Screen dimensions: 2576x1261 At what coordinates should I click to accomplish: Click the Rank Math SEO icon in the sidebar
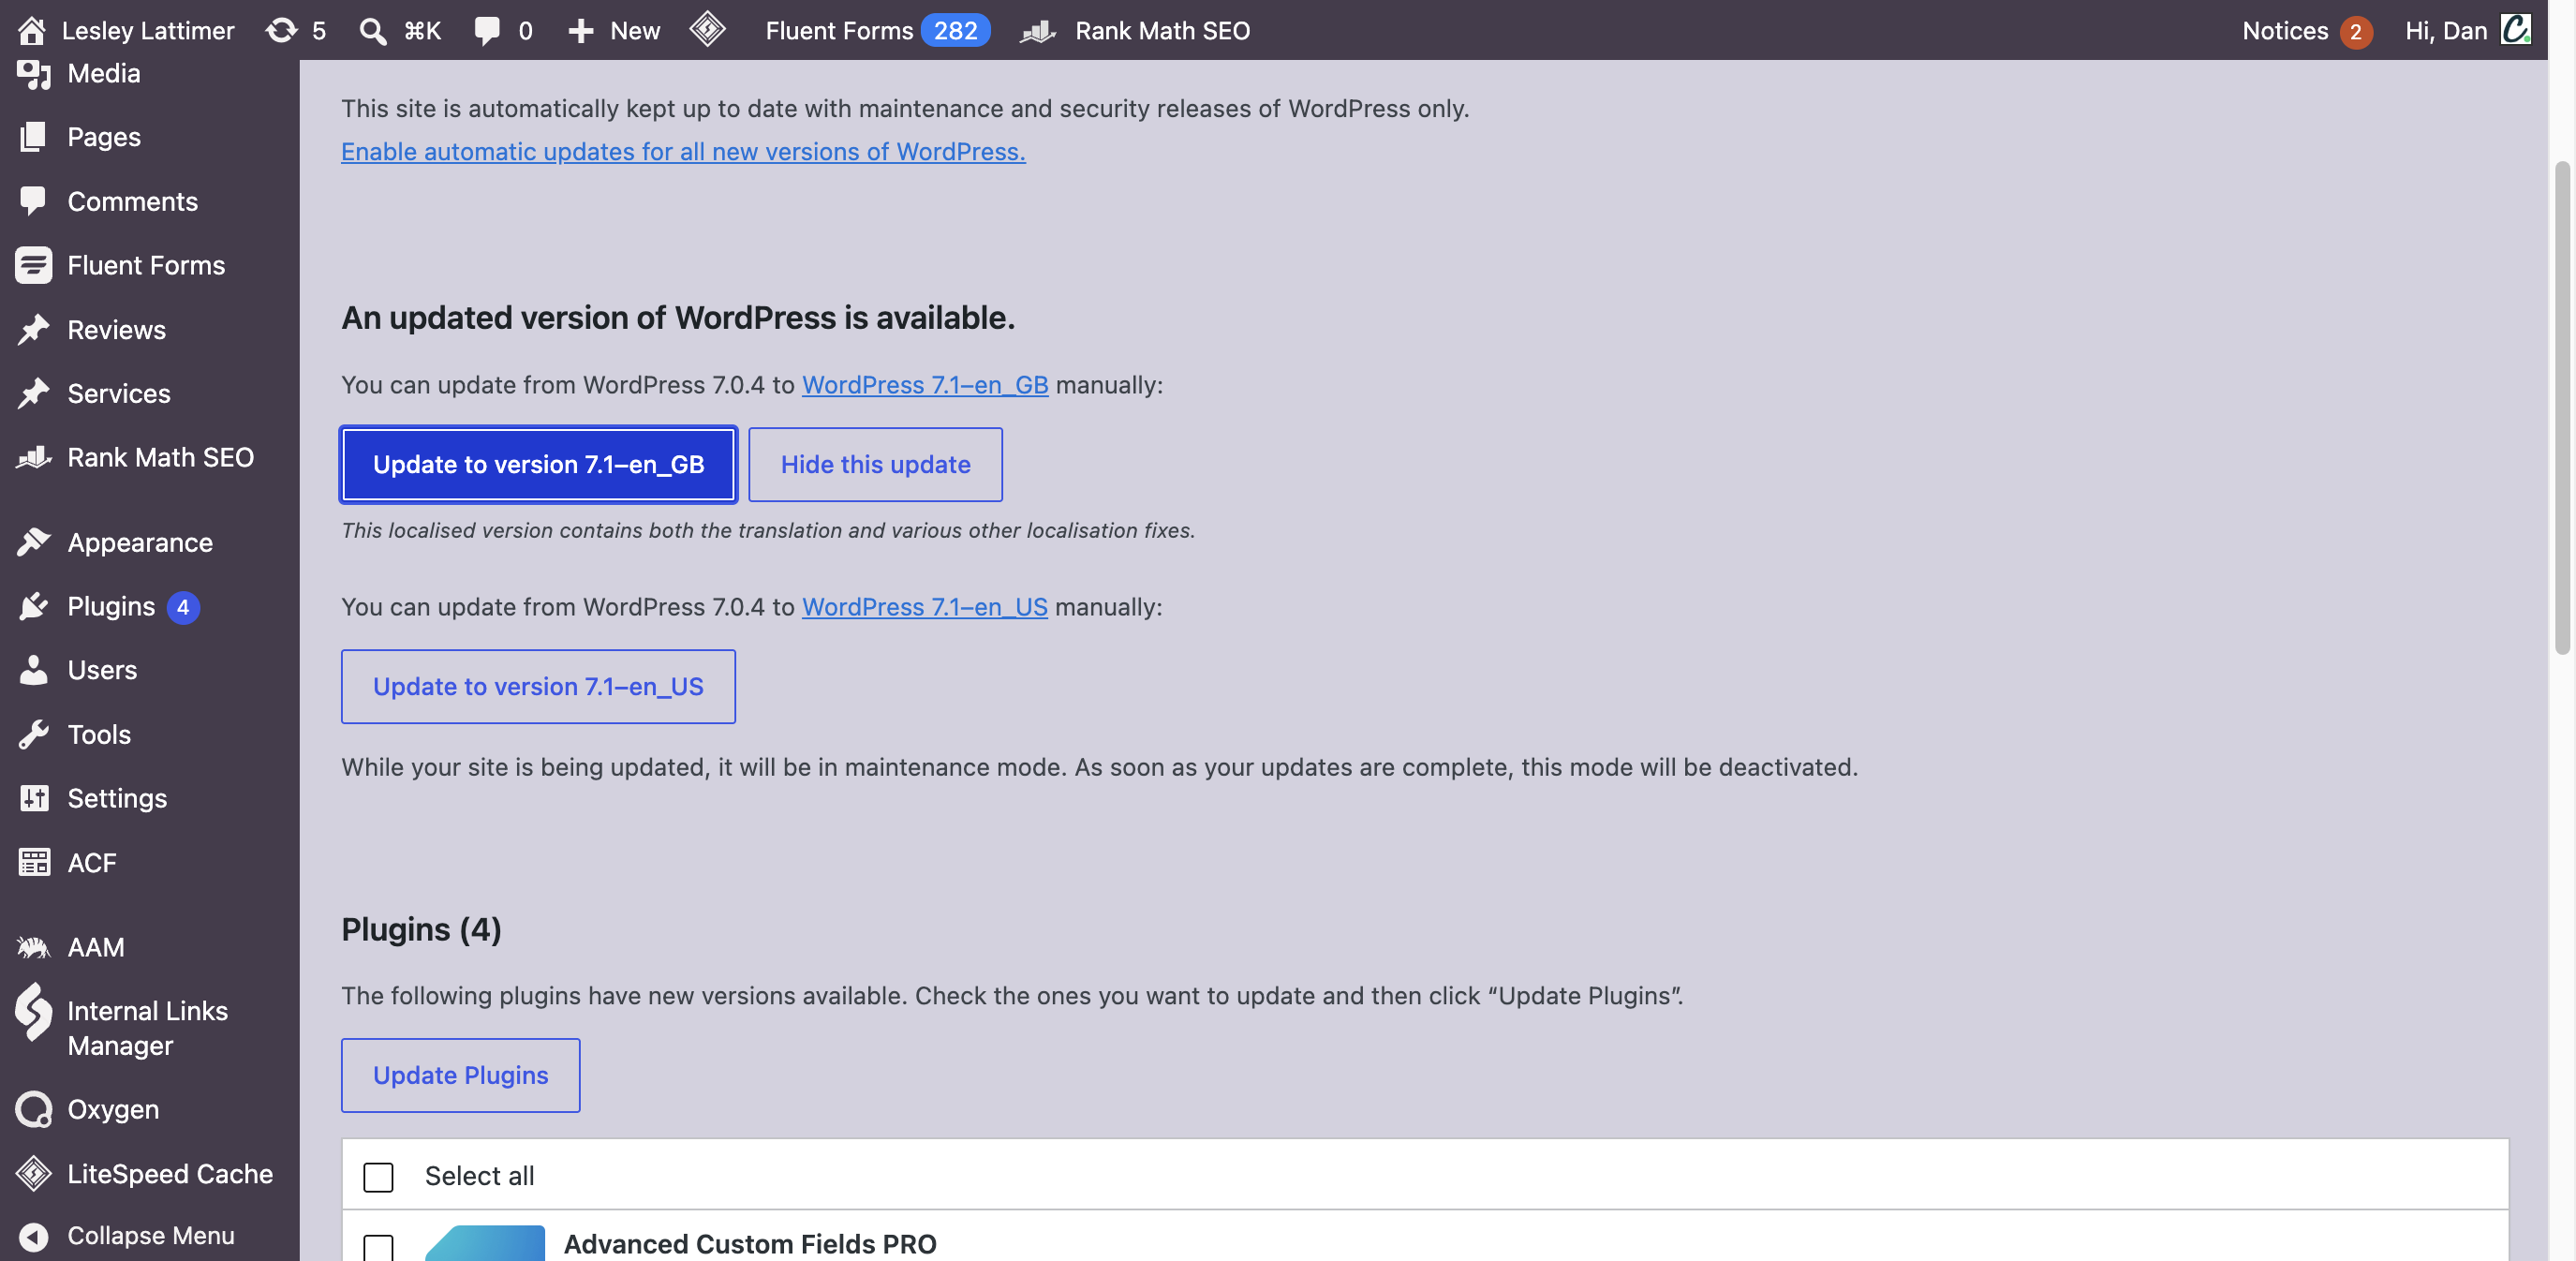coord(33,457)
